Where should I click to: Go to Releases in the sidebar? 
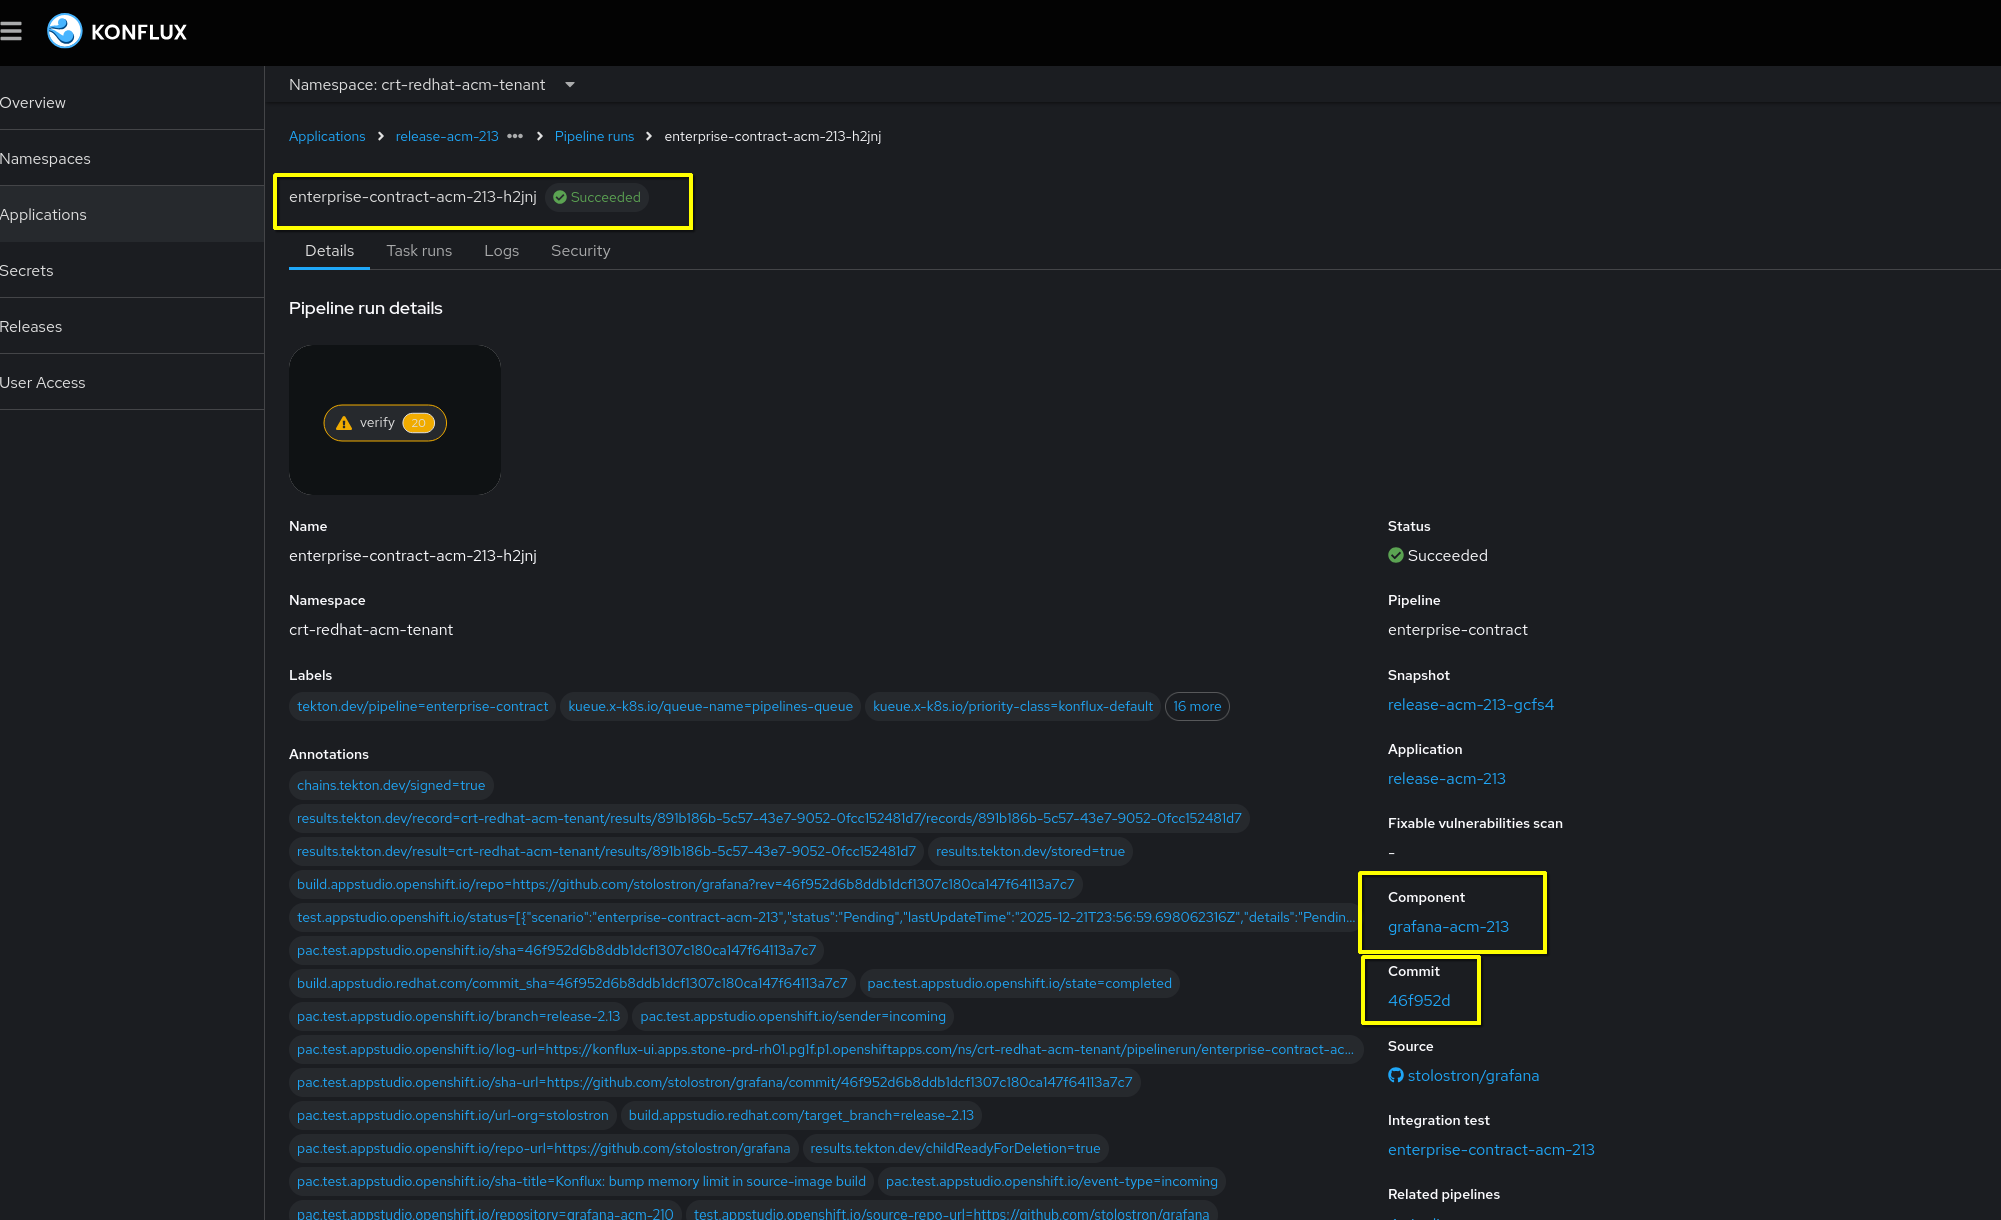pos(31,326)
